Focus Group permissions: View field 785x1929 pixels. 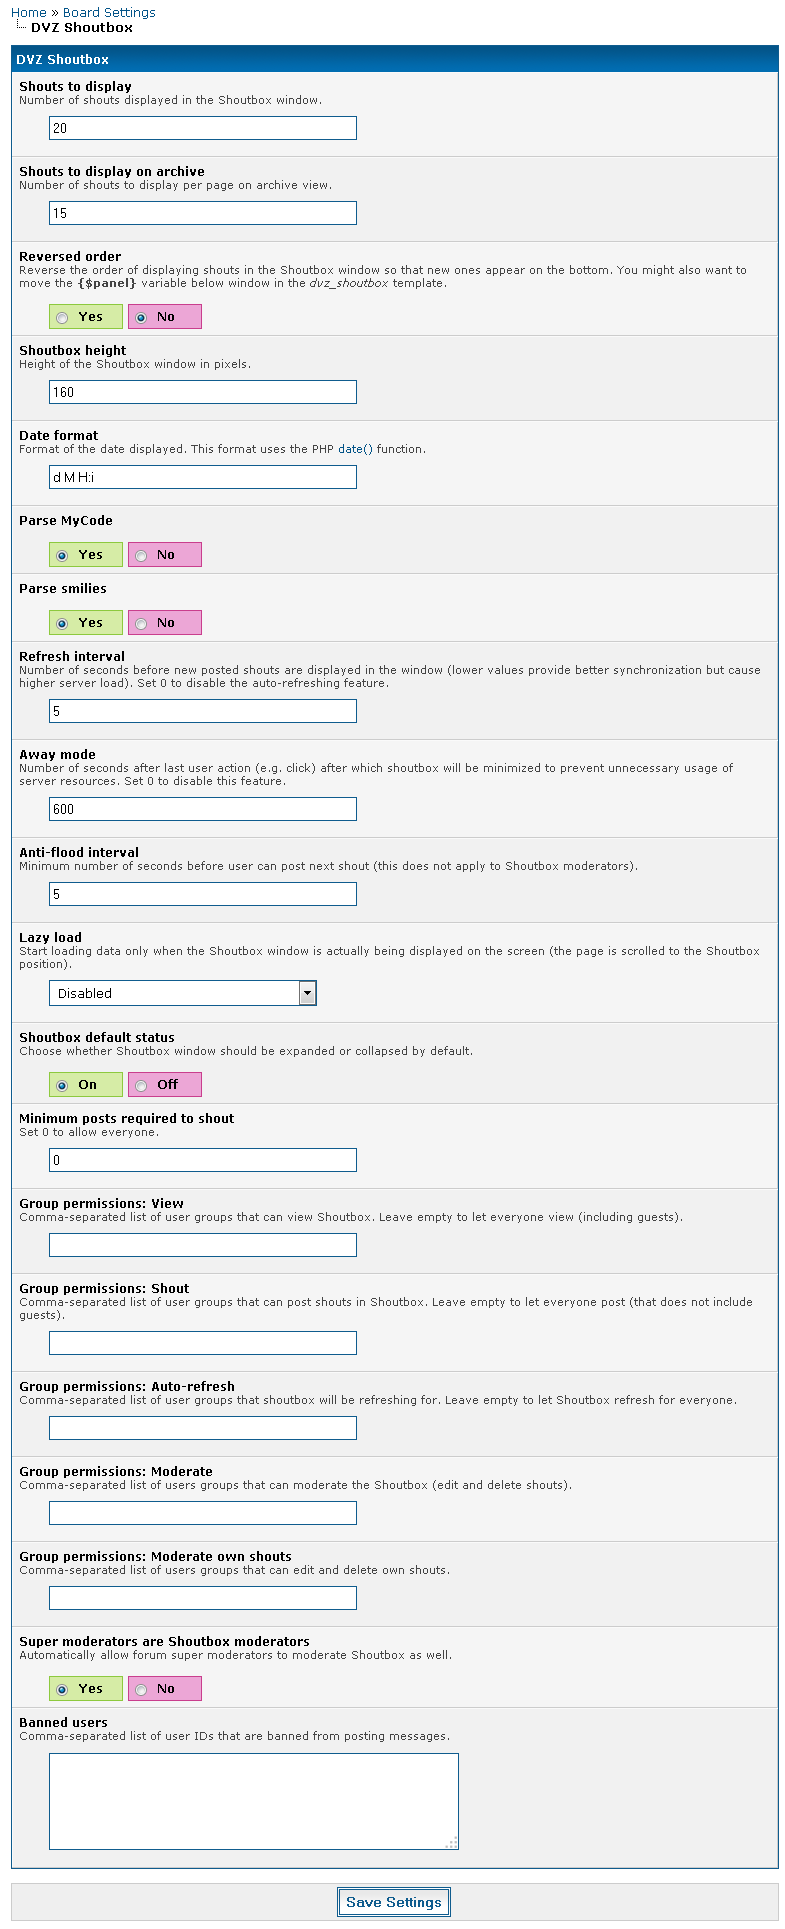point(202,1245)
